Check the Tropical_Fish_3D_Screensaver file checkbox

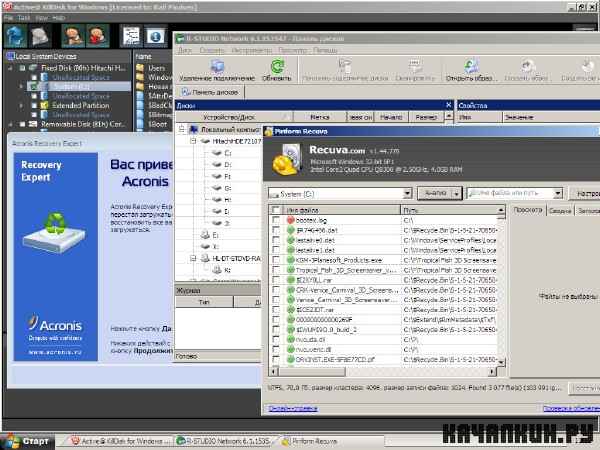coord(276,270)
